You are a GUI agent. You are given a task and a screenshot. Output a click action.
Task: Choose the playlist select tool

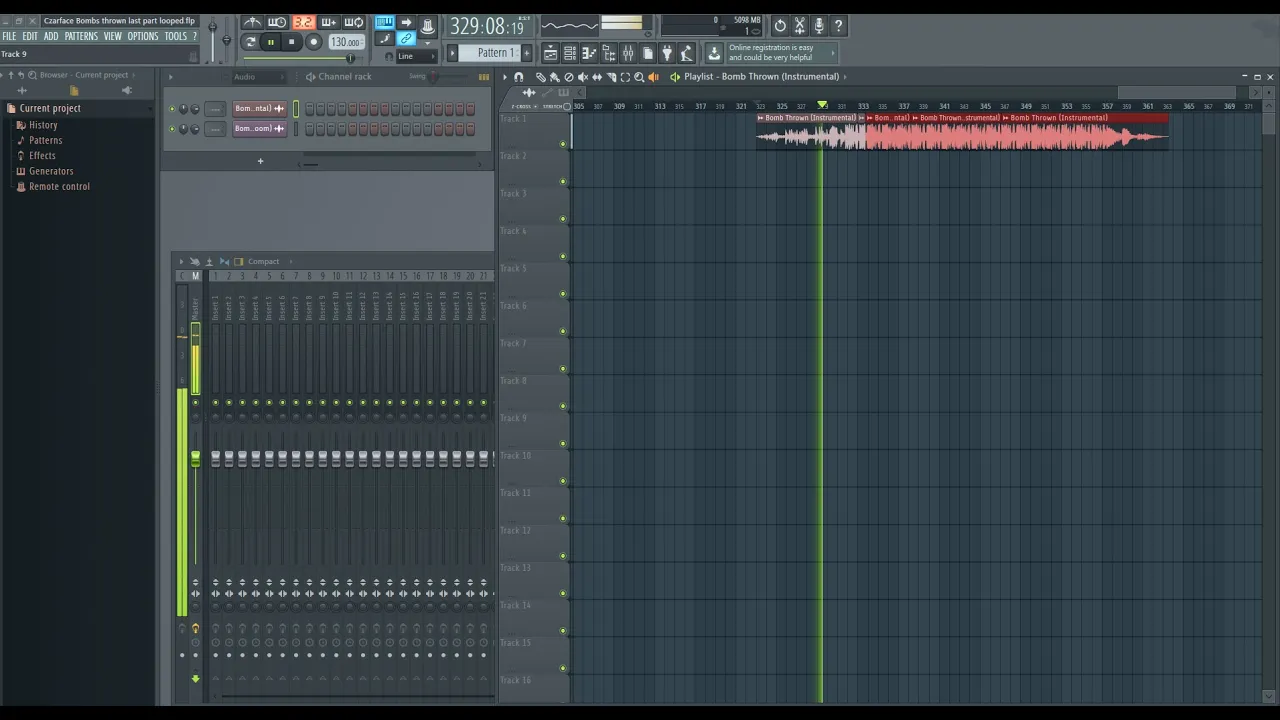pos(625,77)
